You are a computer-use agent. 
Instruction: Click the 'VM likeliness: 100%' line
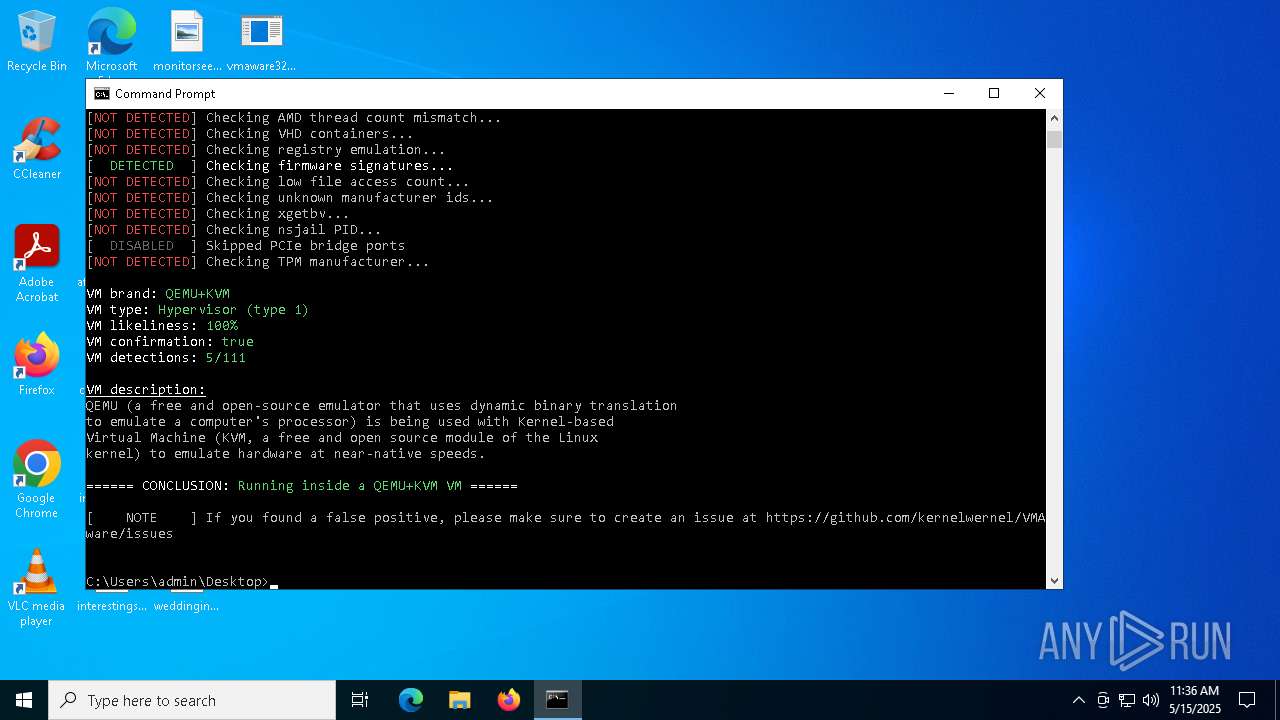162,326
